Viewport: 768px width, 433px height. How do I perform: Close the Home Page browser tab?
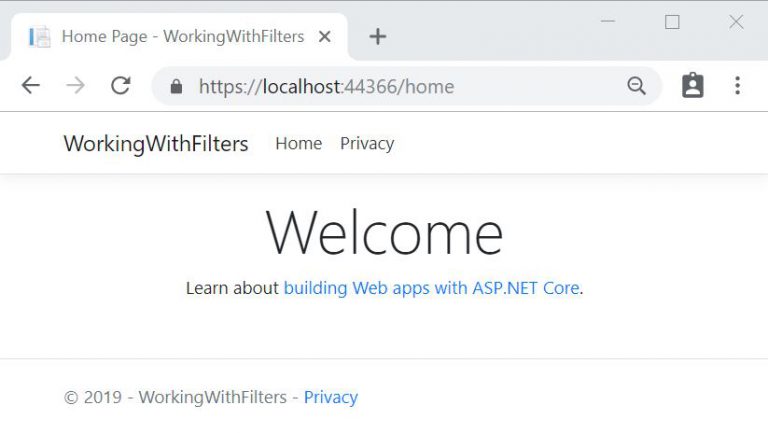click(x=324, y=37)
